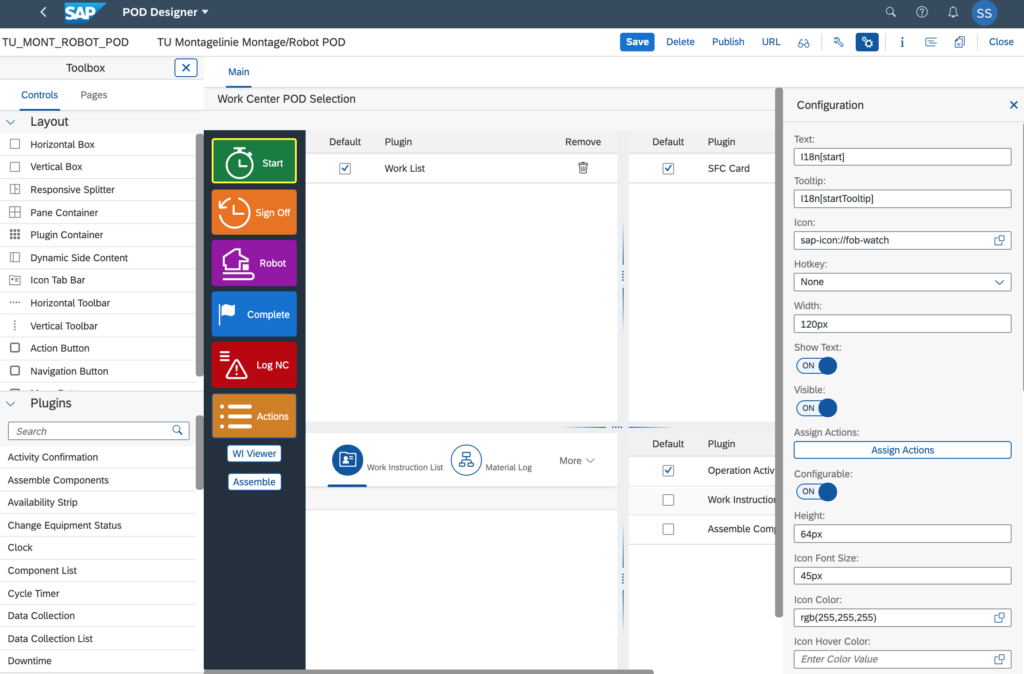Click the help question mark icon
The width and height of the screenshot is (1024, 674).
[x=921, y=13]
